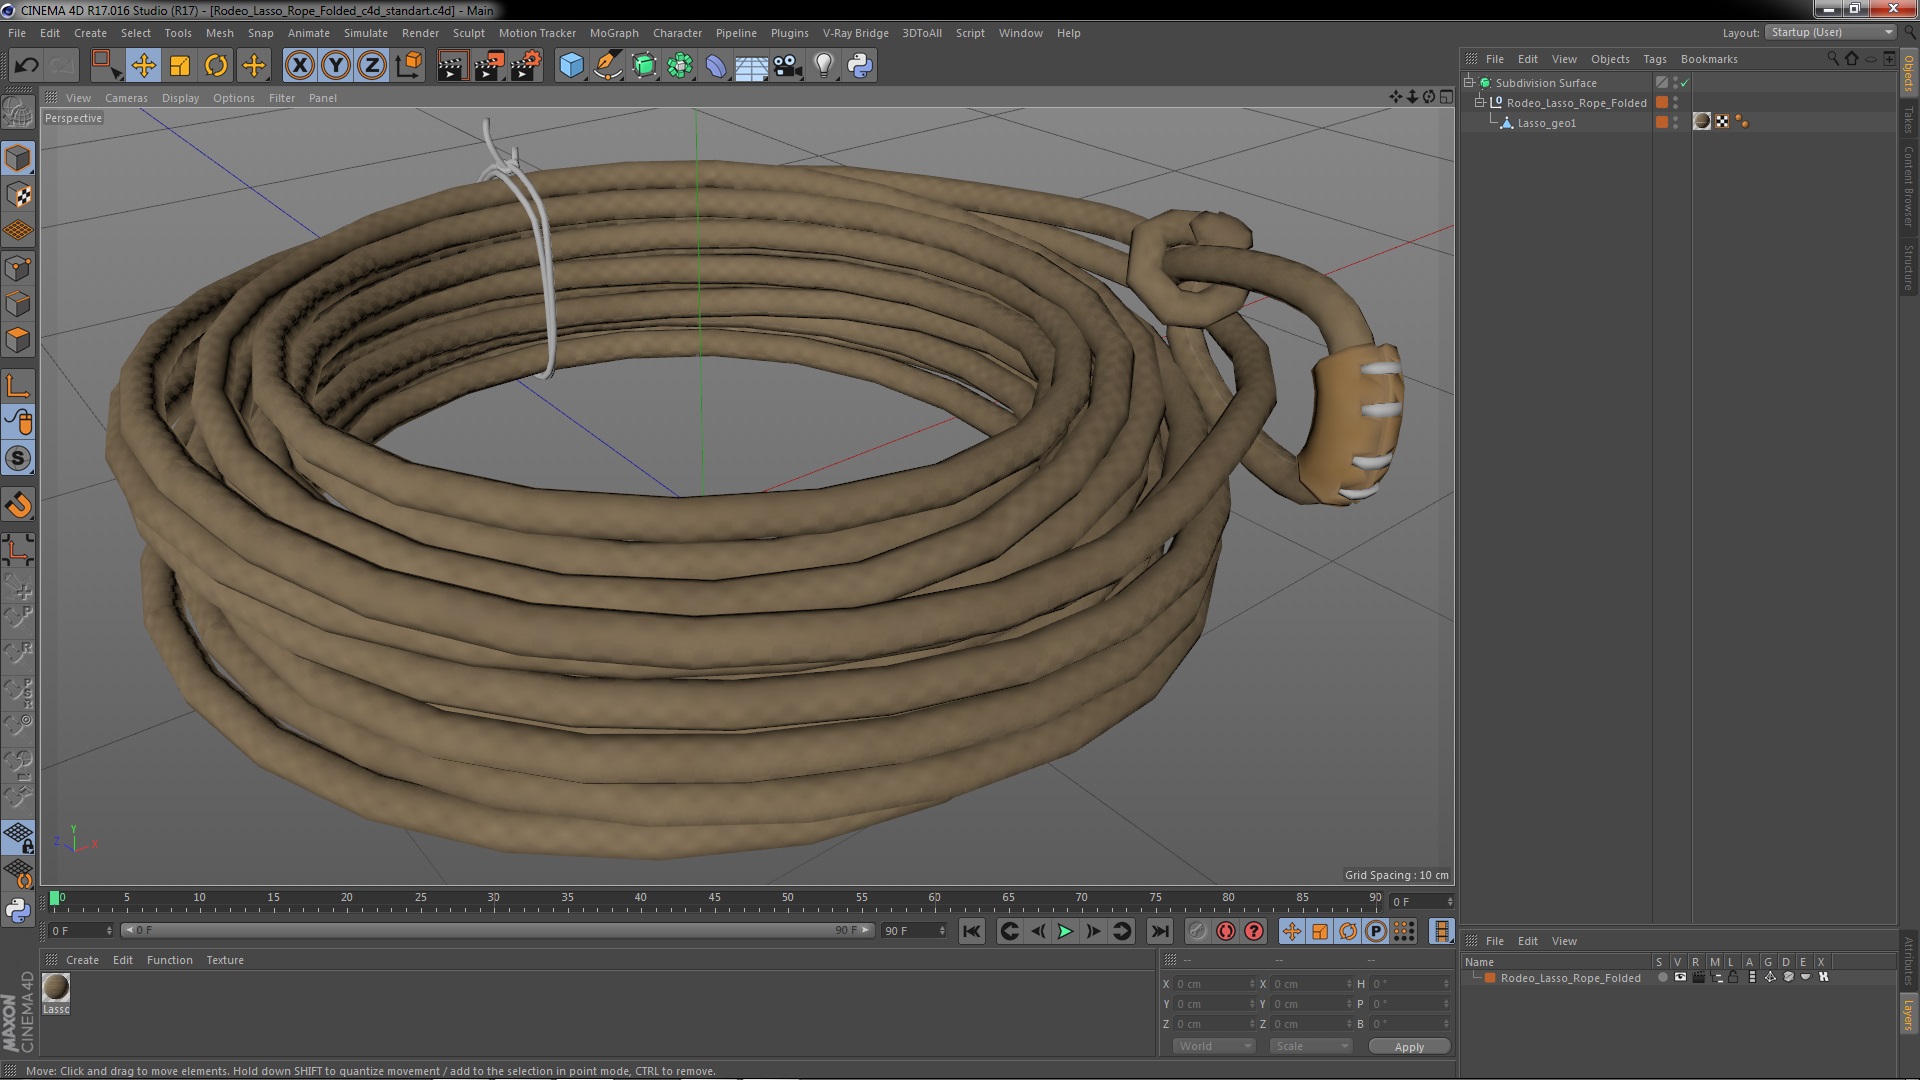Image resolution: width=1920 pixels, height=1080 pixels.
Task: Select the Lasso material thumbnail
Action: [56, 988]
